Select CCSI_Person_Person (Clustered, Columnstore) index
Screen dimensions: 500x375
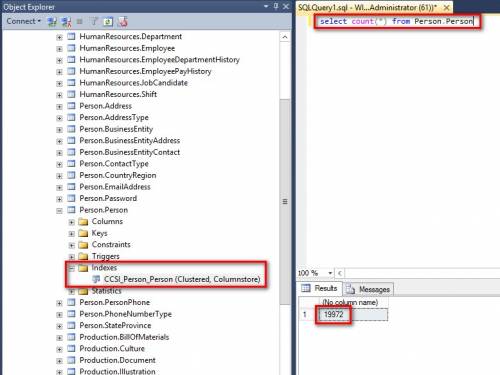[x=182, y=279]
